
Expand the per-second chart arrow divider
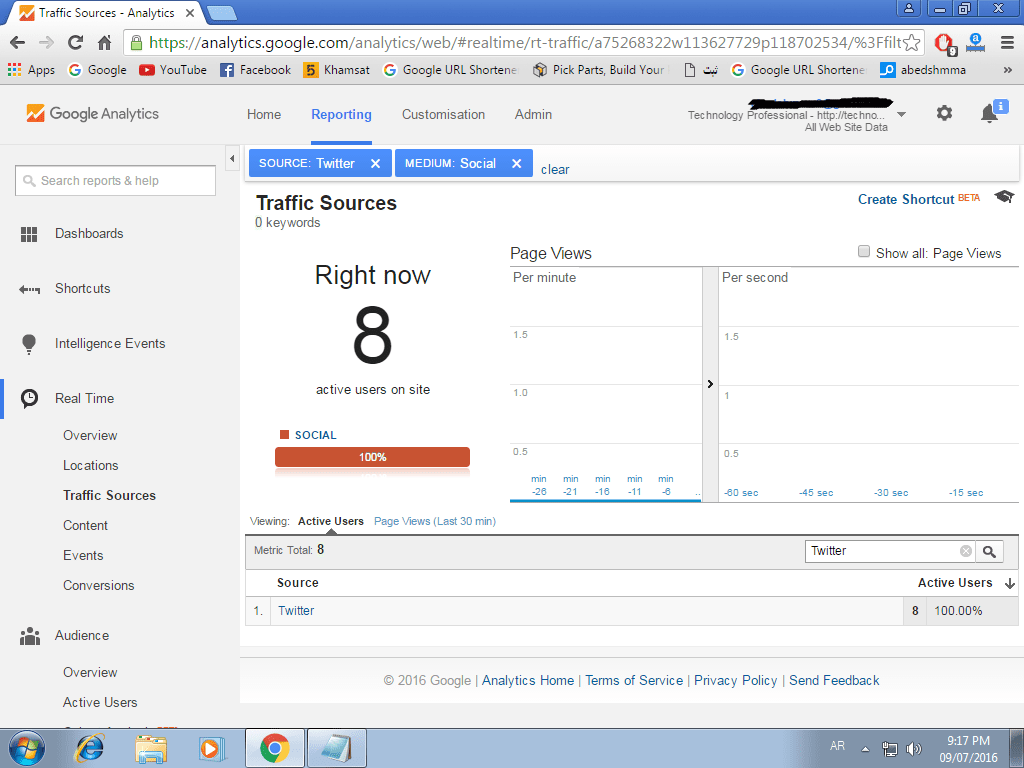point(710,384)
